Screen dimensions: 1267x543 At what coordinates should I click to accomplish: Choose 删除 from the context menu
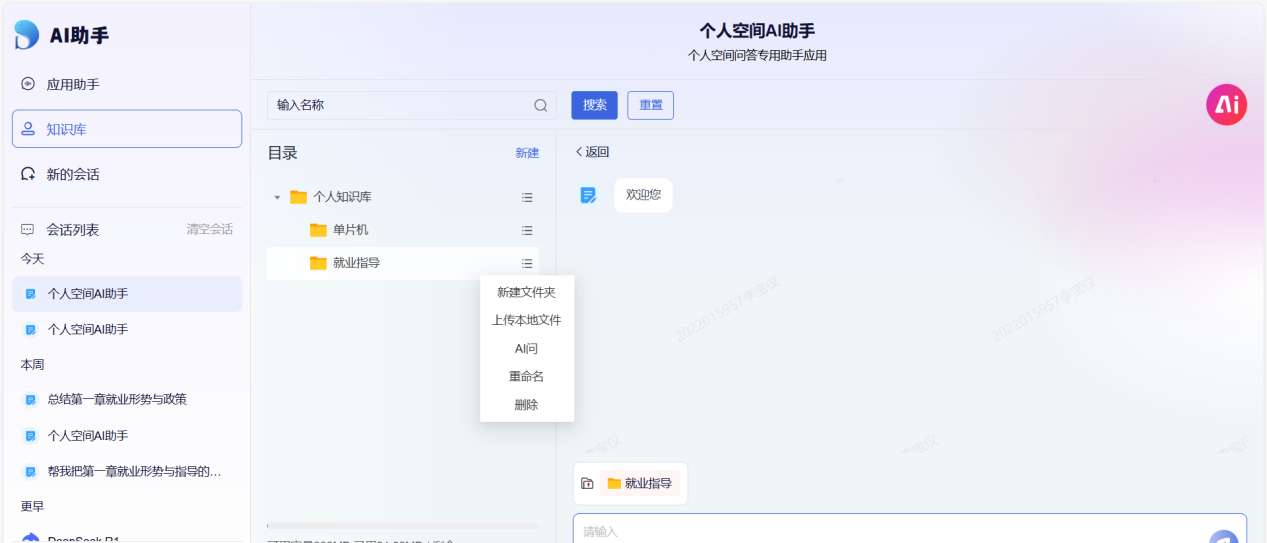[526, 405]
